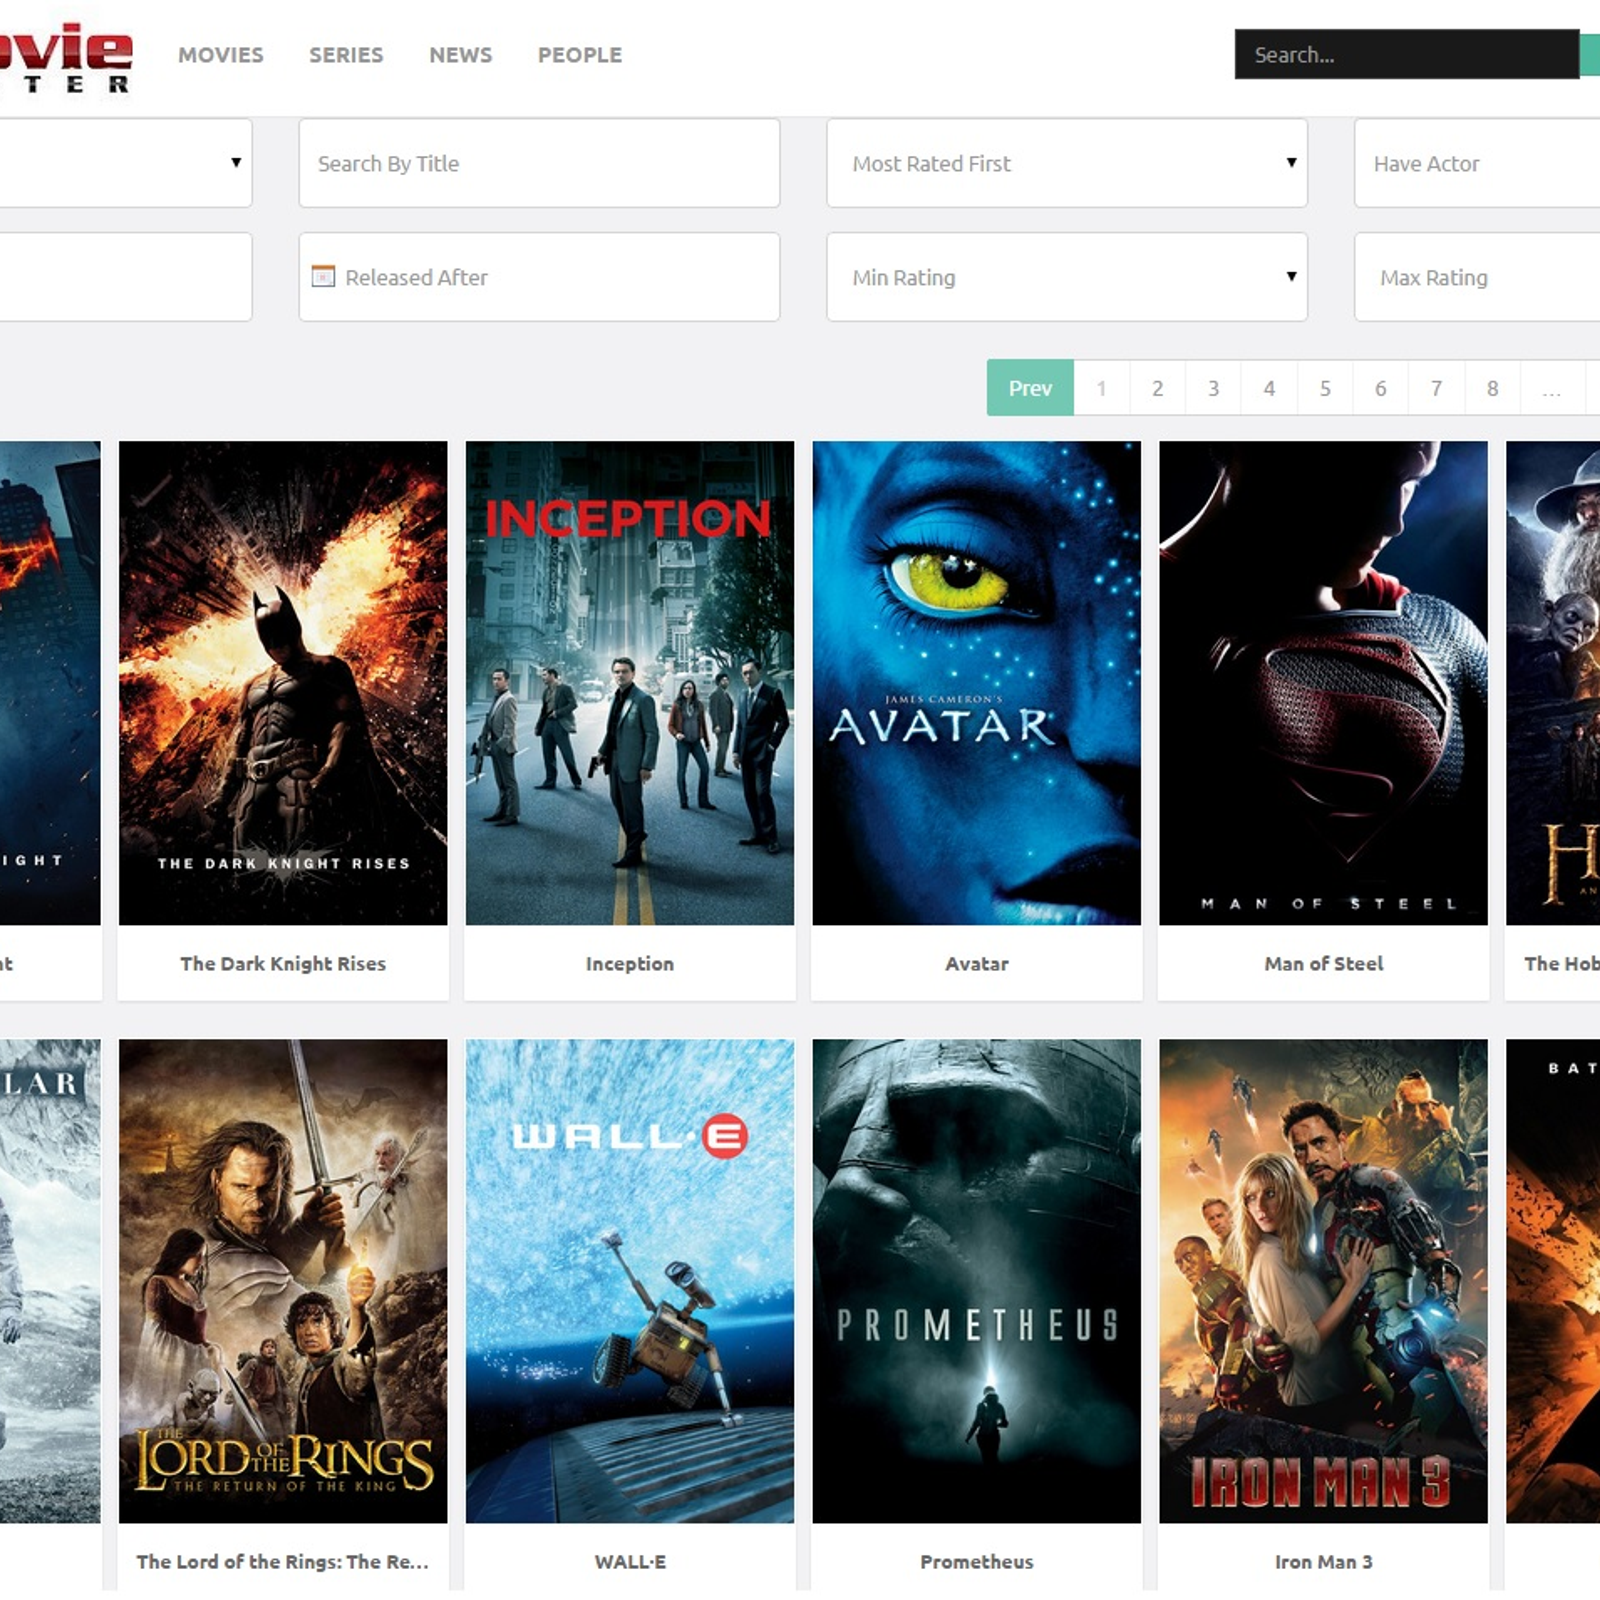Open the Most Rated First sort dropdown

(1067, 163)
